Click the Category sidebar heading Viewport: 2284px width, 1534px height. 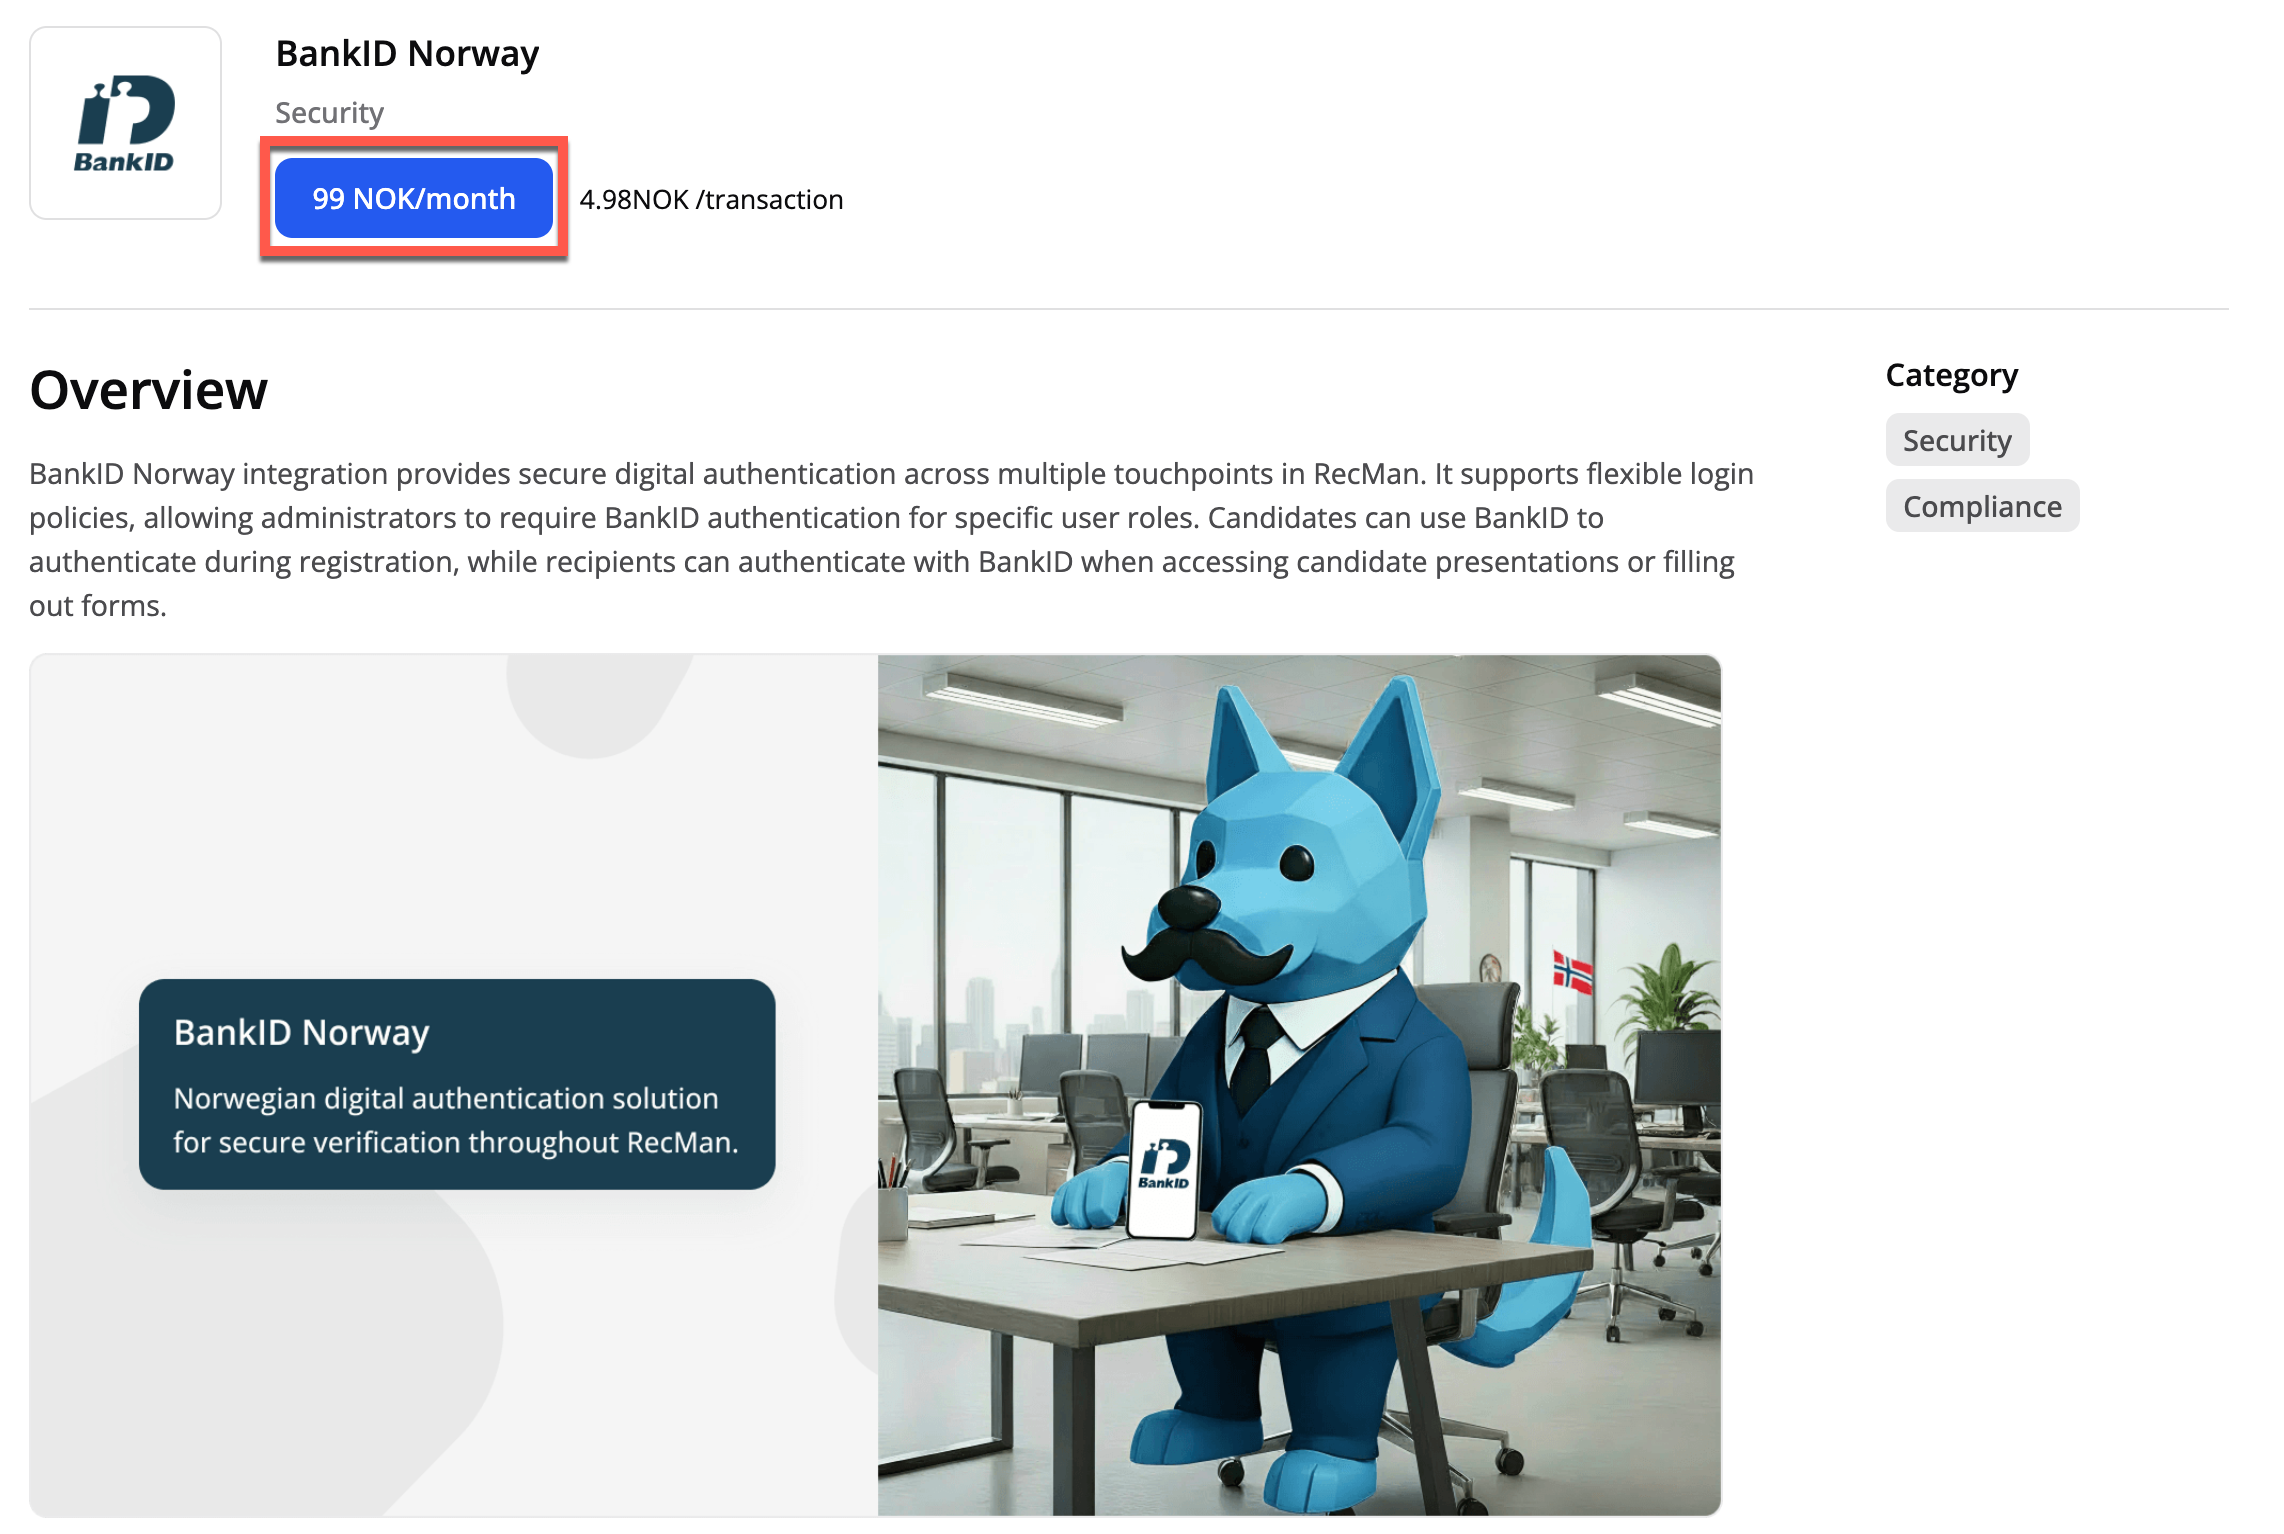coord(1952,375)
